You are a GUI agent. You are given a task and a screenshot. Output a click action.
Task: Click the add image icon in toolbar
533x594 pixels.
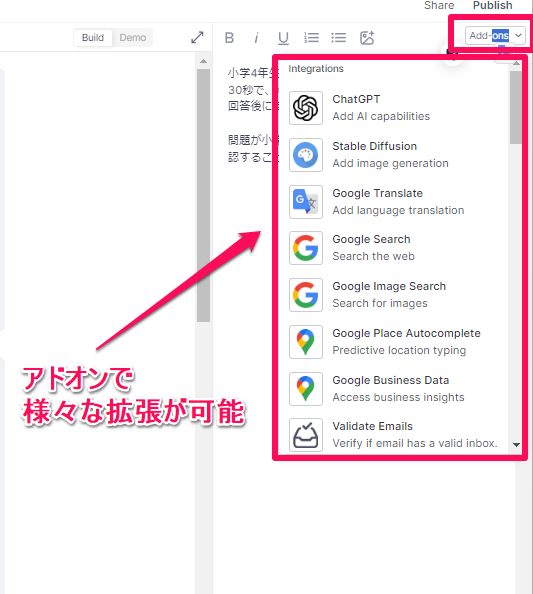[x=367, y=38]
